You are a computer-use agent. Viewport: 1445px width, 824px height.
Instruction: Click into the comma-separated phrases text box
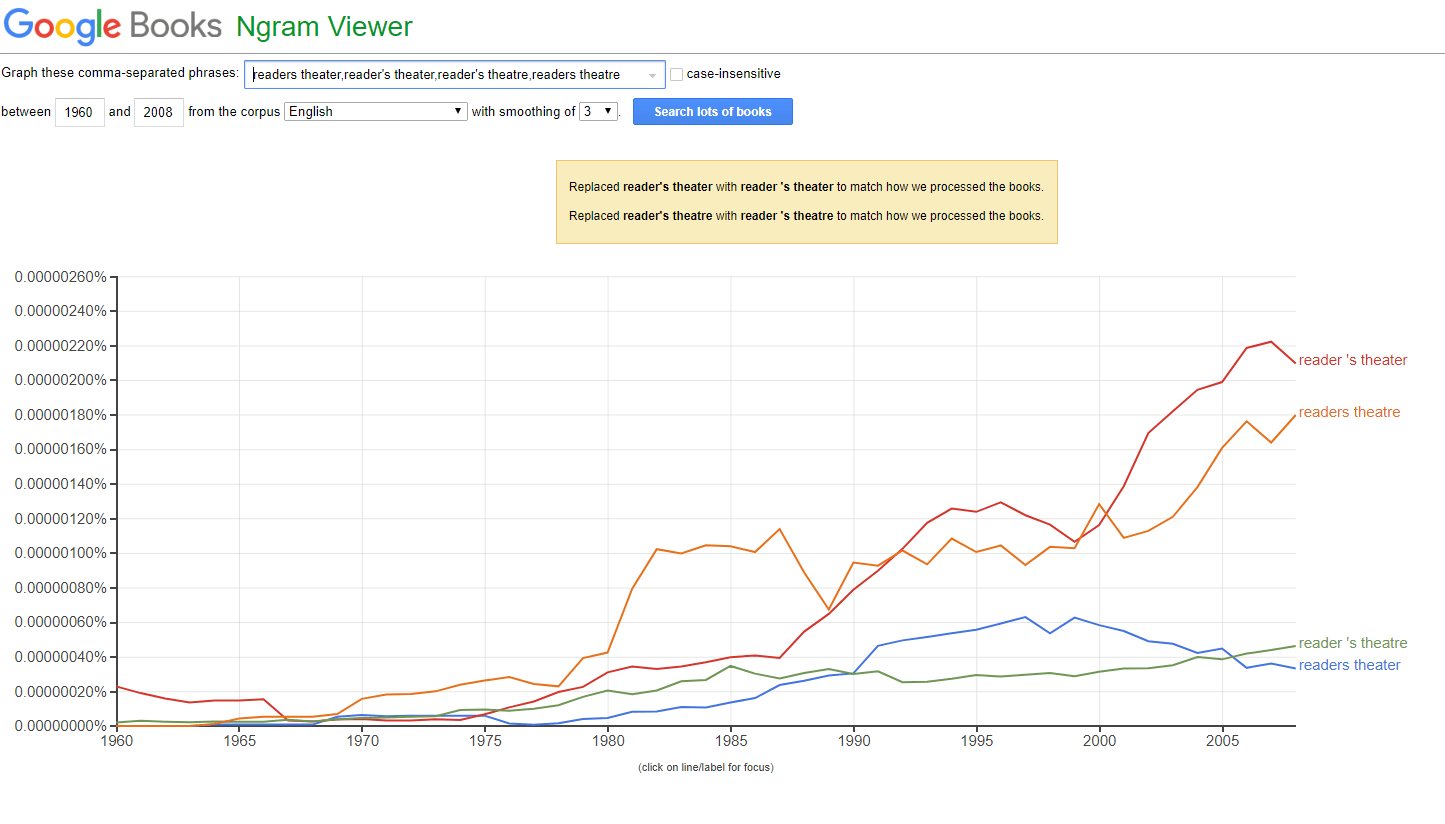pyautogui.click(x=455, y=74)
